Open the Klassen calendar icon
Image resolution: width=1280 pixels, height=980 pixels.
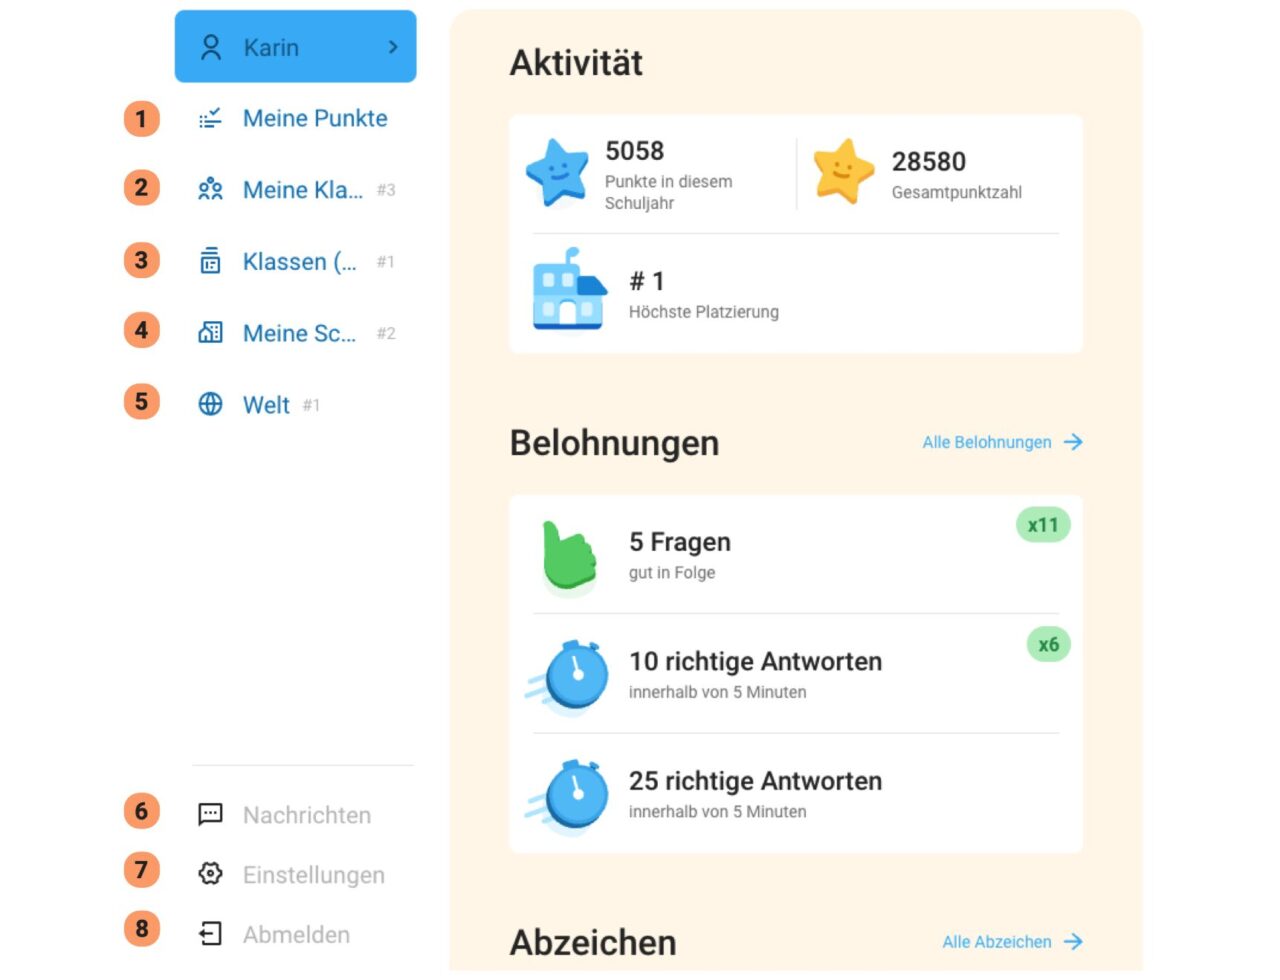tap(210, 261)
